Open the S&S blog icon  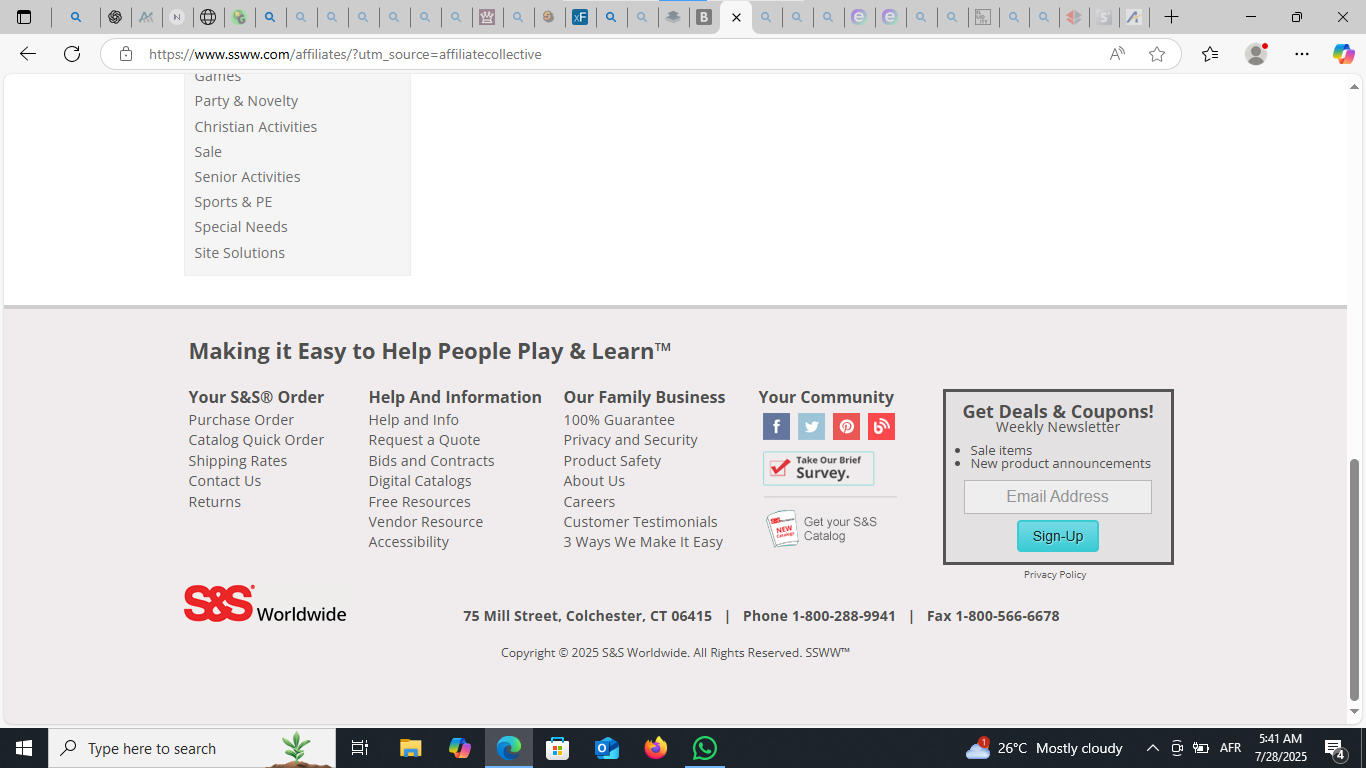click(881, 427)
